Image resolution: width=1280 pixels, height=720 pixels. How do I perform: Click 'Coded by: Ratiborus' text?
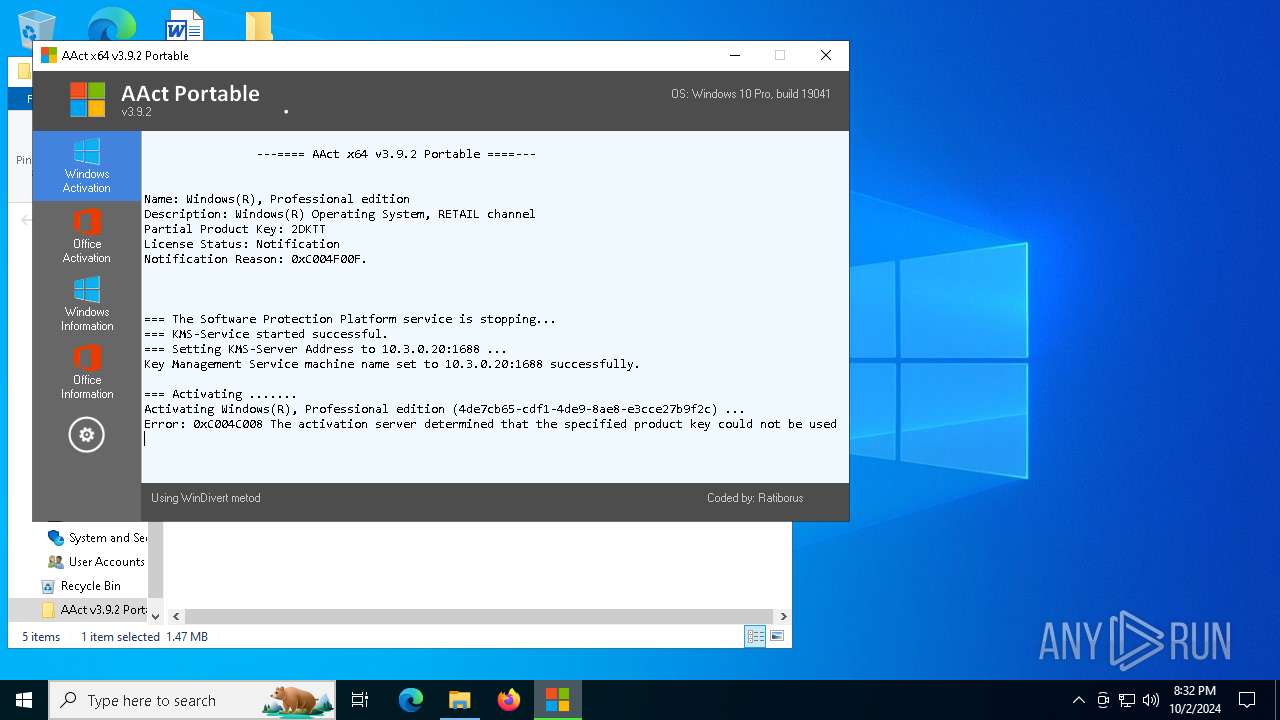pos(755,498)
